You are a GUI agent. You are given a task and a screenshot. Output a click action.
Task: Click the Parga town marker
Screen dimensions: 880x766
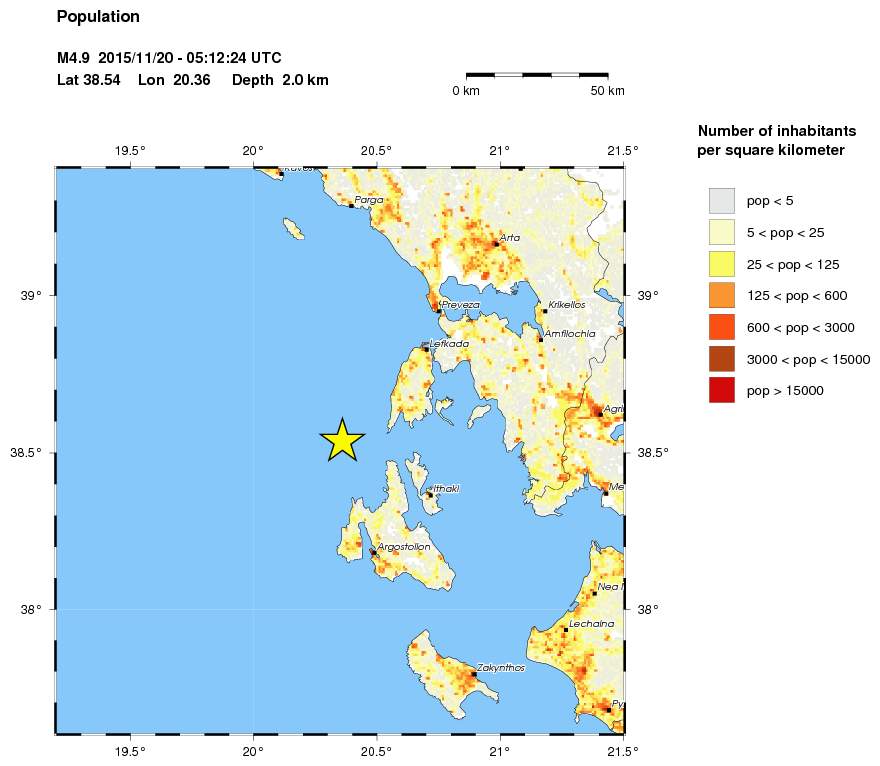(x=351, y=205)
